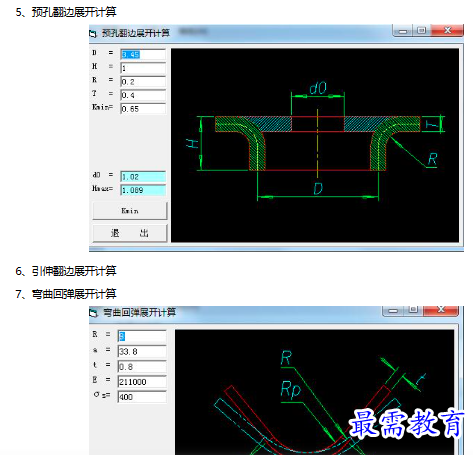Viewport: 473px width, 455px height.
Task: Maximize the 预孔翻边展开计算 window
Action: tap(422, 31)
